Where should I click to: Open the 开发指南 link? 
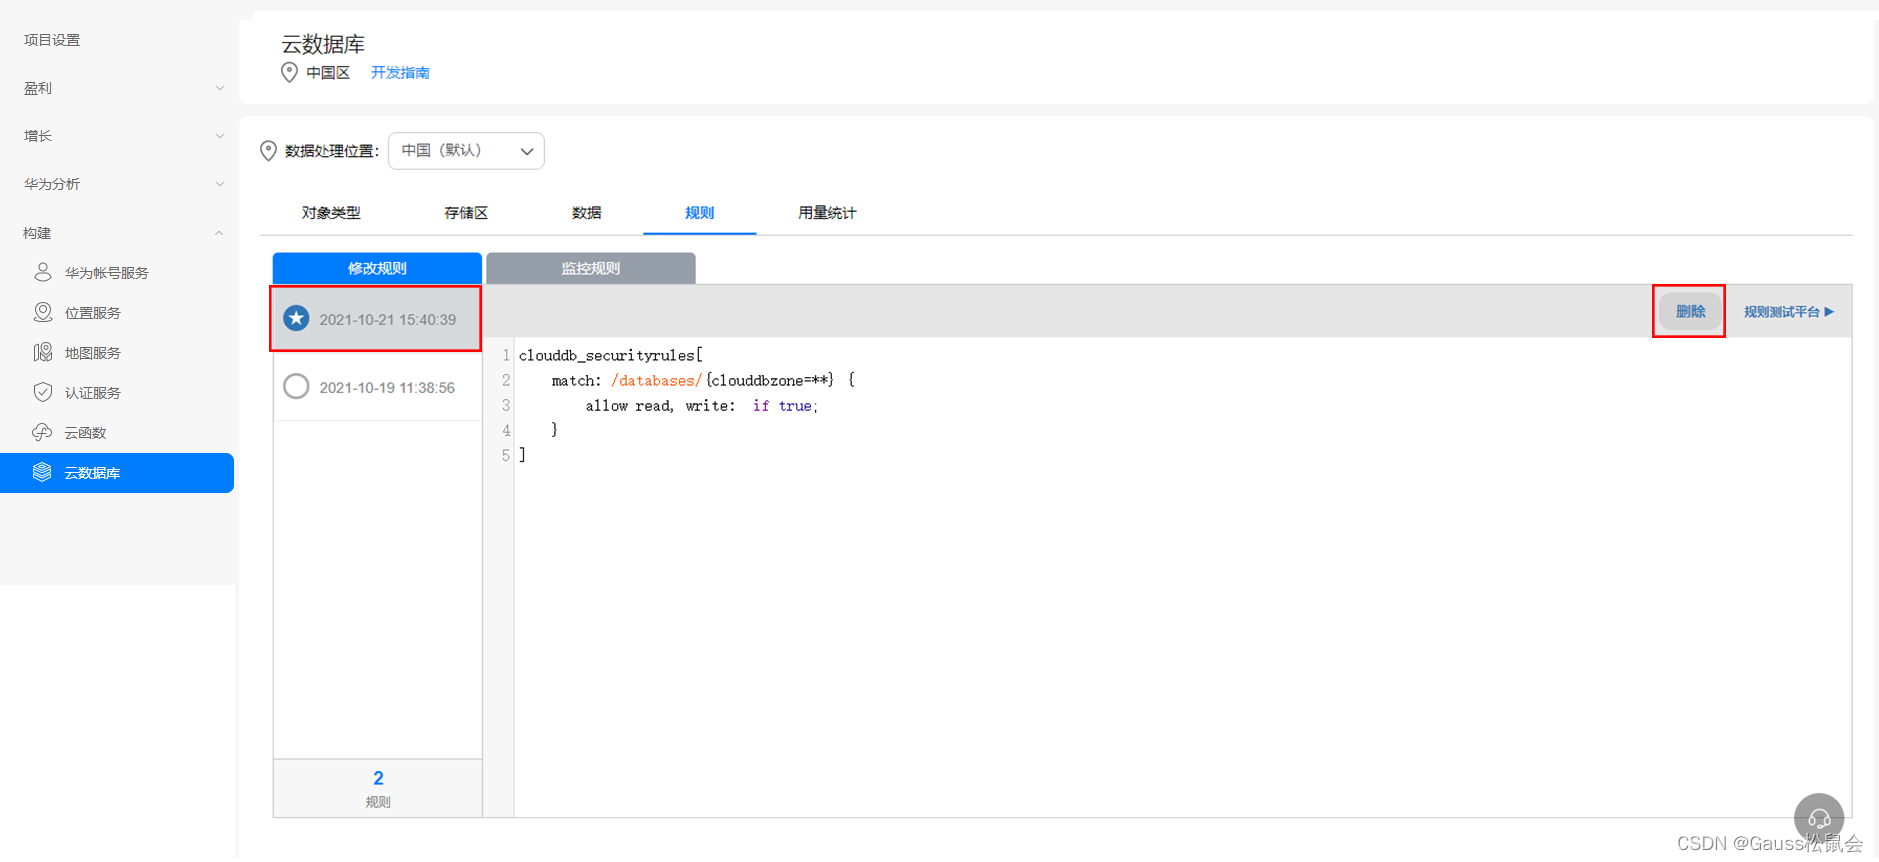400,73
